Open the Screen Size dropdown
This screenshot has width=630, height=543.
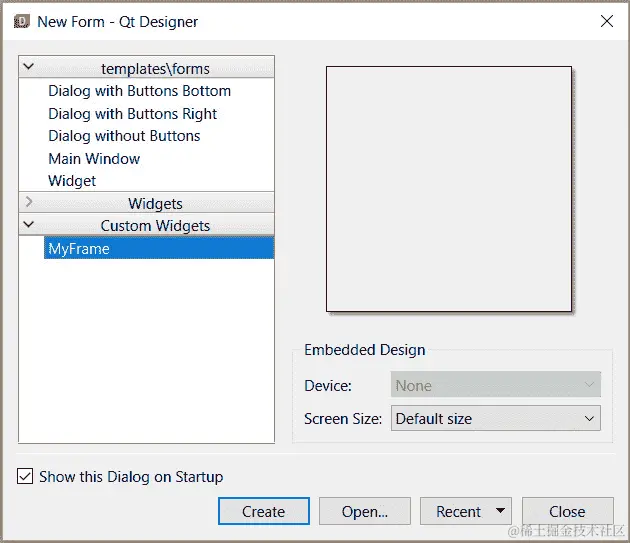coord(496,418)
